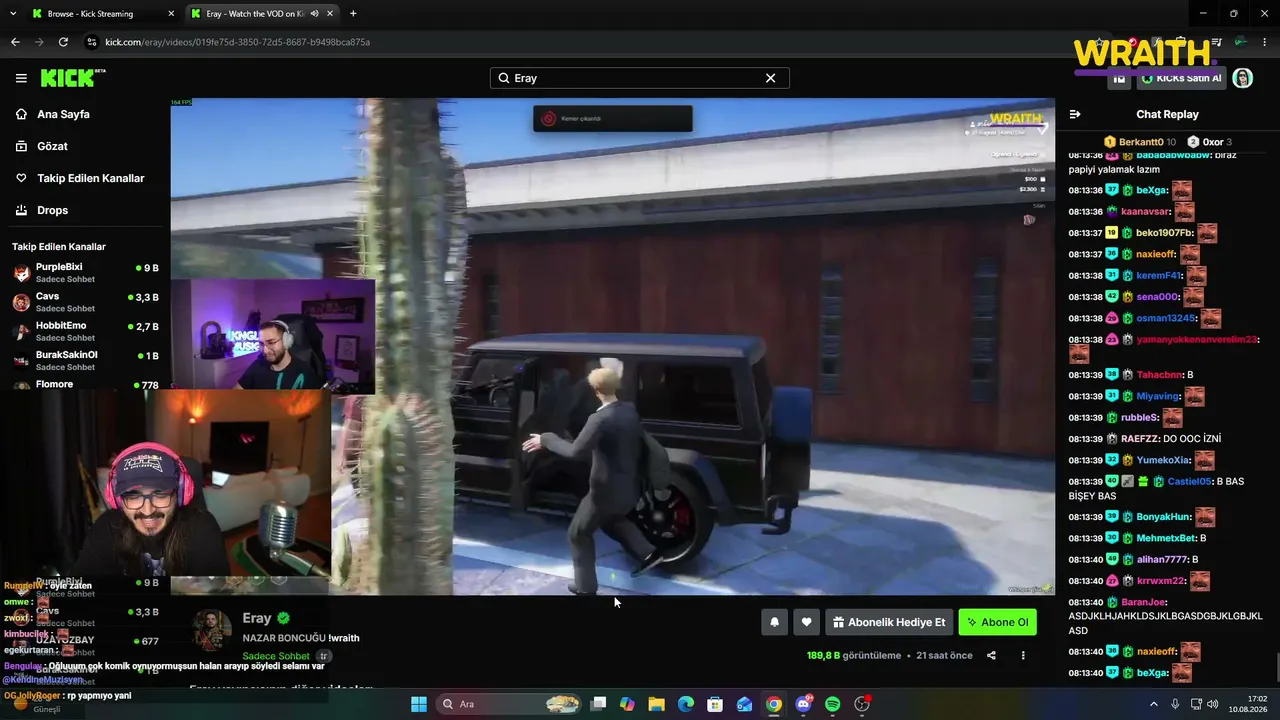
Task: Click chat username Tahacbnn
Action: [x=1160, y=375]
